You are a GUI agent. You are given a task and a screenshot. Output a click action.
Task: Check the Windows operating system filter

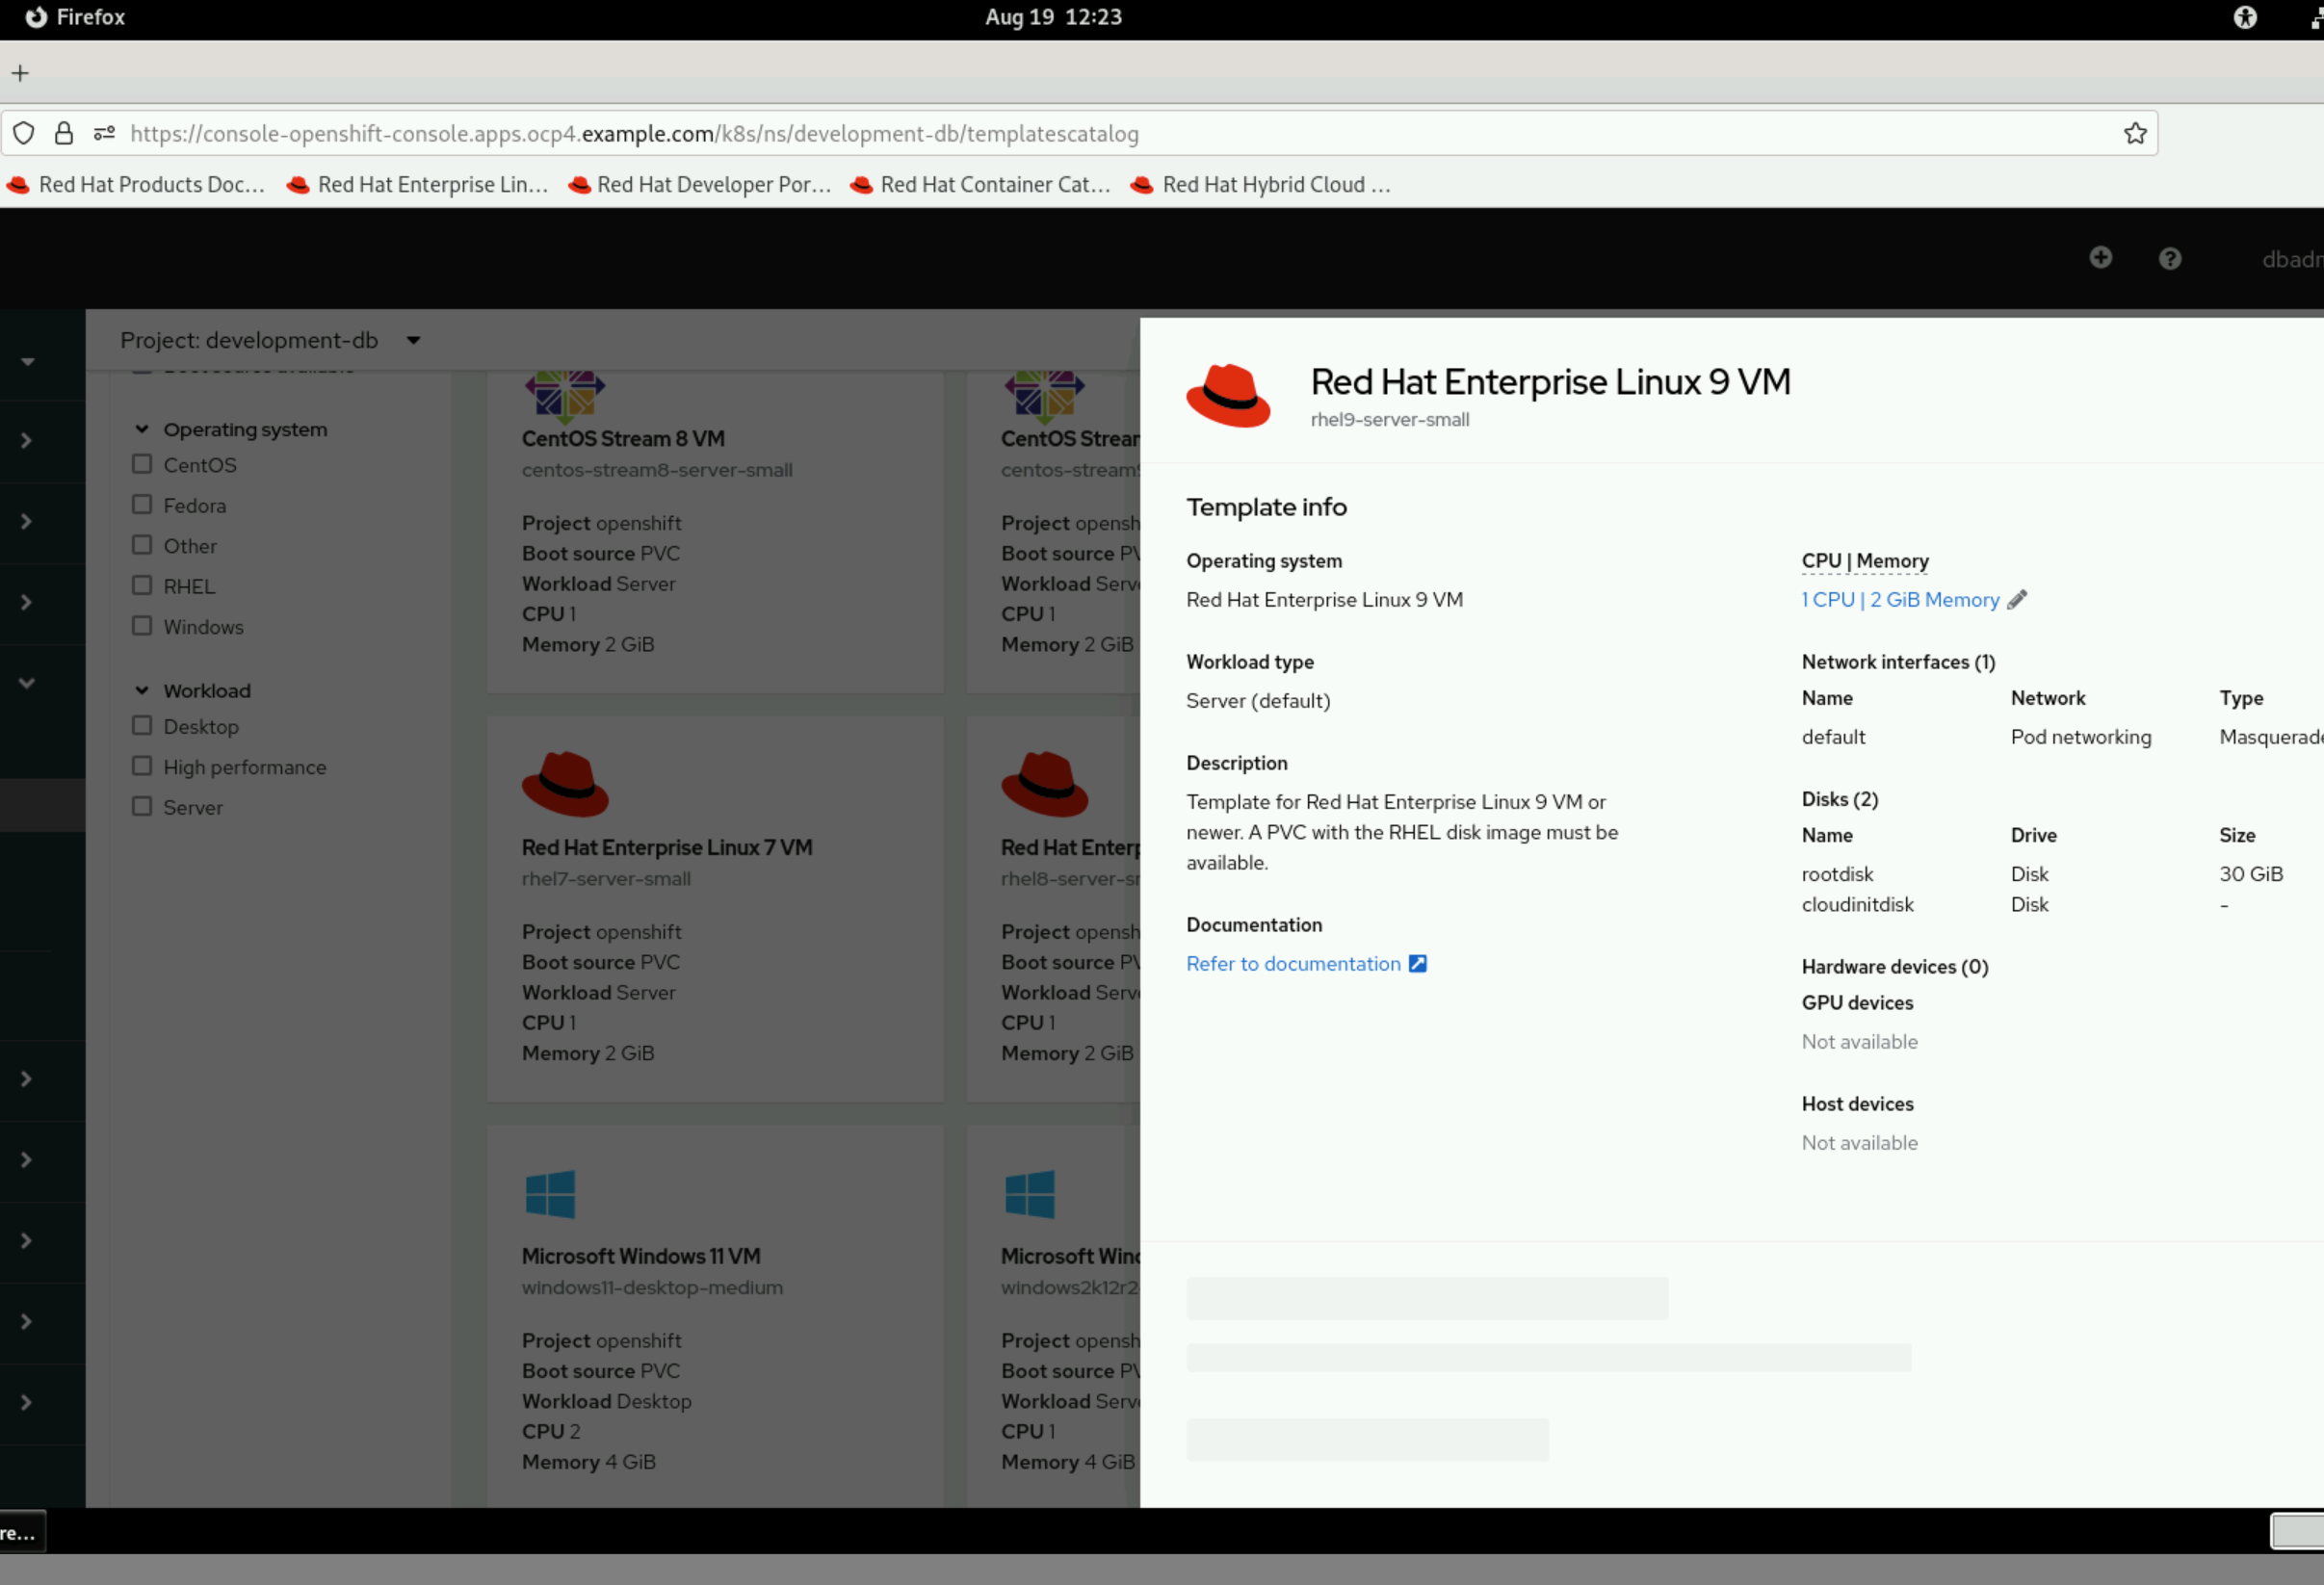click(x=141, y=626)
